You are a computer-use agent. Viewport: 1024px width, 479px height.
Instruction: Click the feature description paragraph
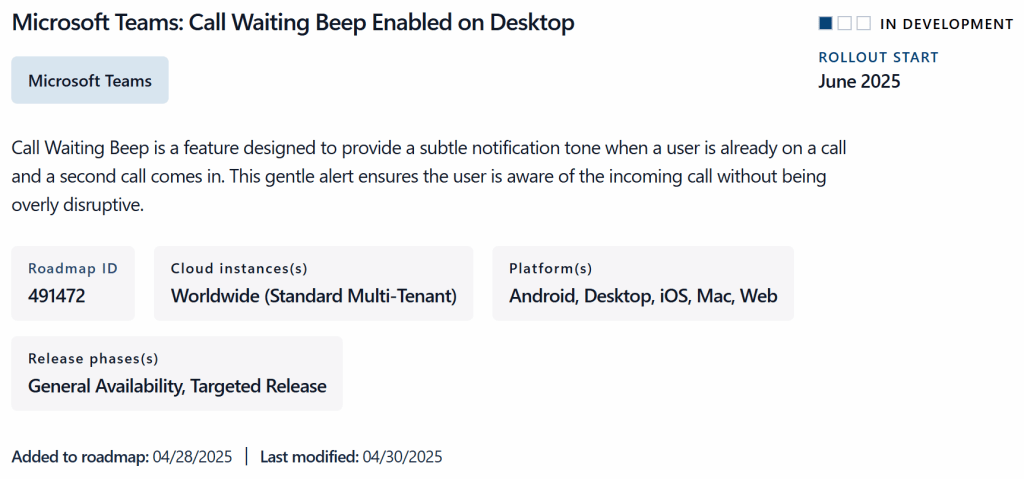(430, 177)
